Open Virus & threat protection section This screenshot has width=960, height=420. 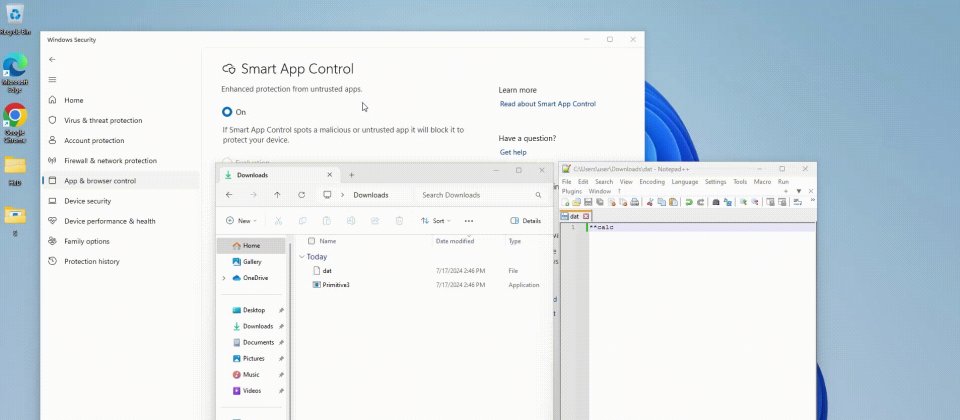[x=103, y=121]
